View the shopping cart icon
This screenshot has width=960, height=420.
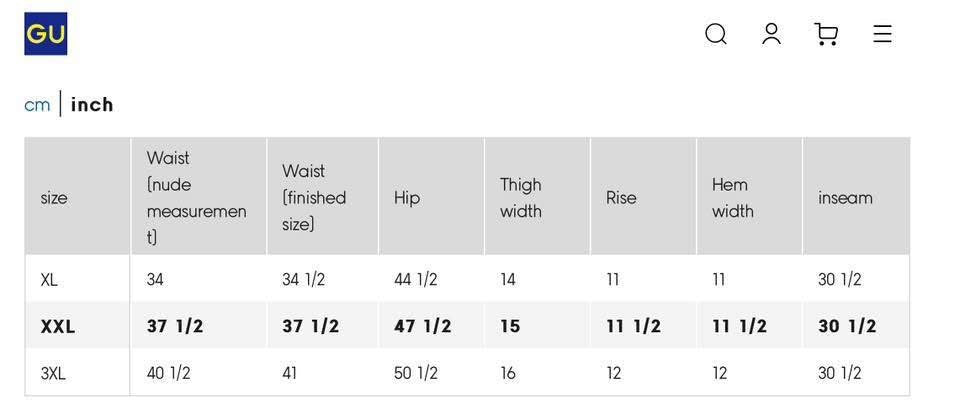point(826,34)
